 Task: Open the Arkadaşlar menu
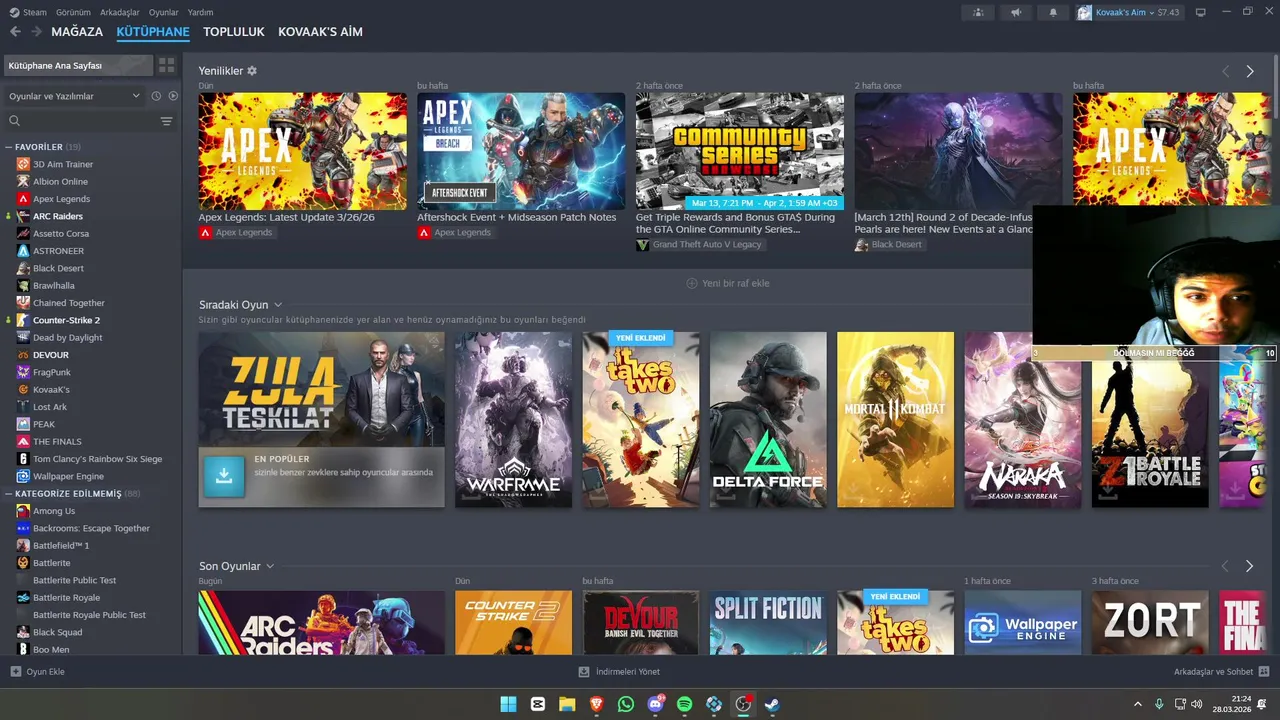pyautogui.click(x=120, y=12)
